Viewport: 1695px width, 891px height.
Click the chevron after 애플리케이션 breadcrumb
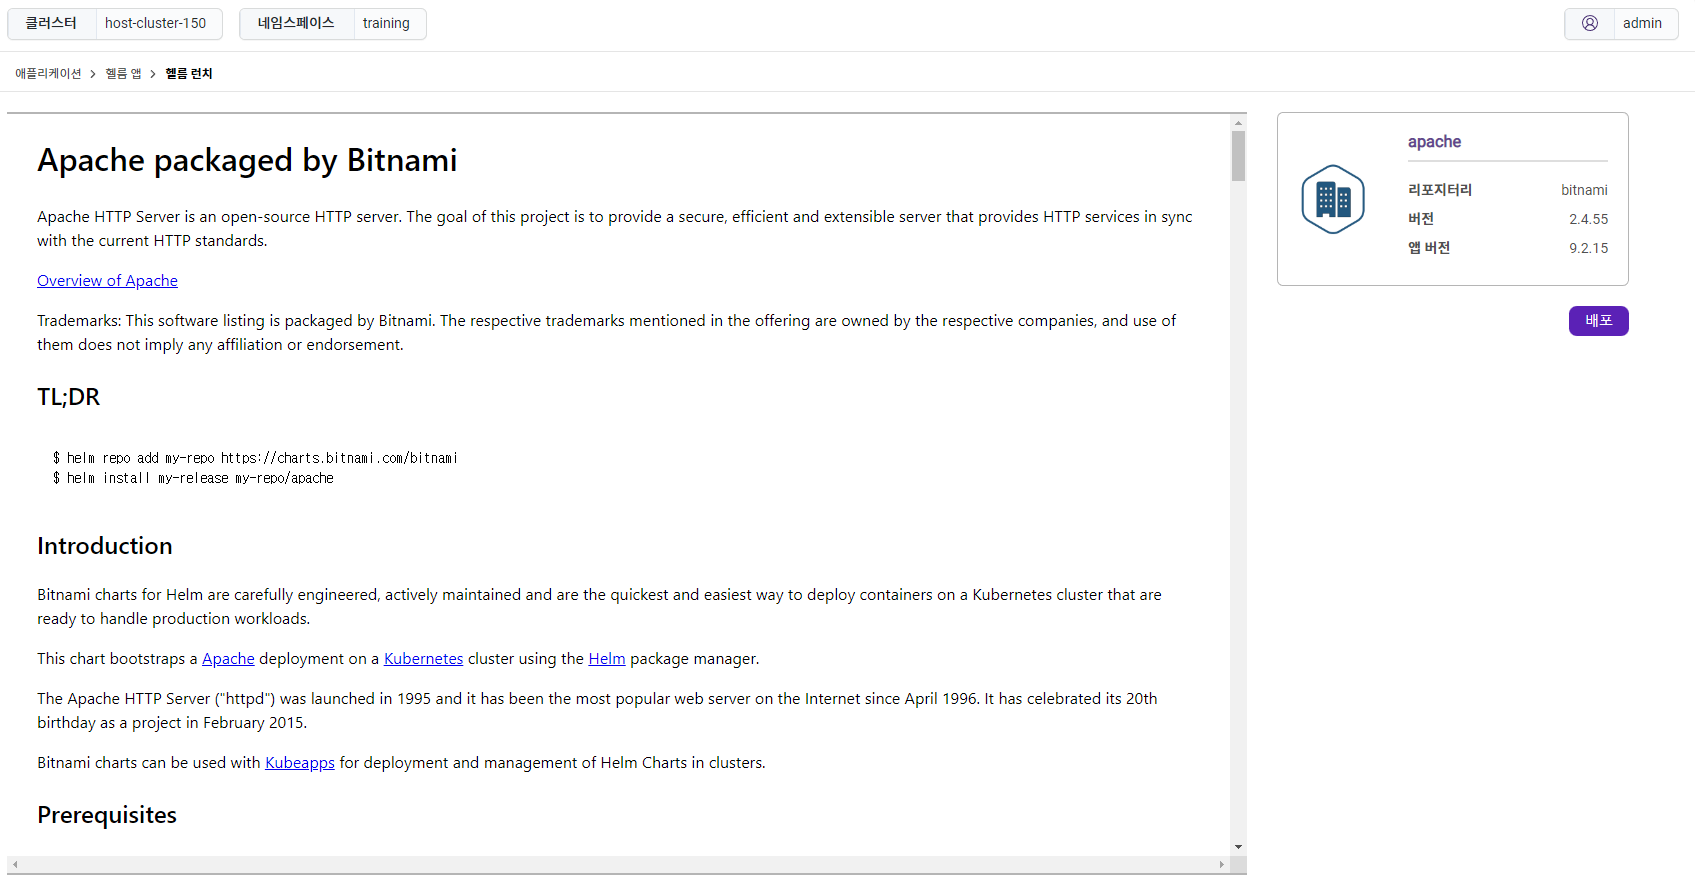click(93, 74)
